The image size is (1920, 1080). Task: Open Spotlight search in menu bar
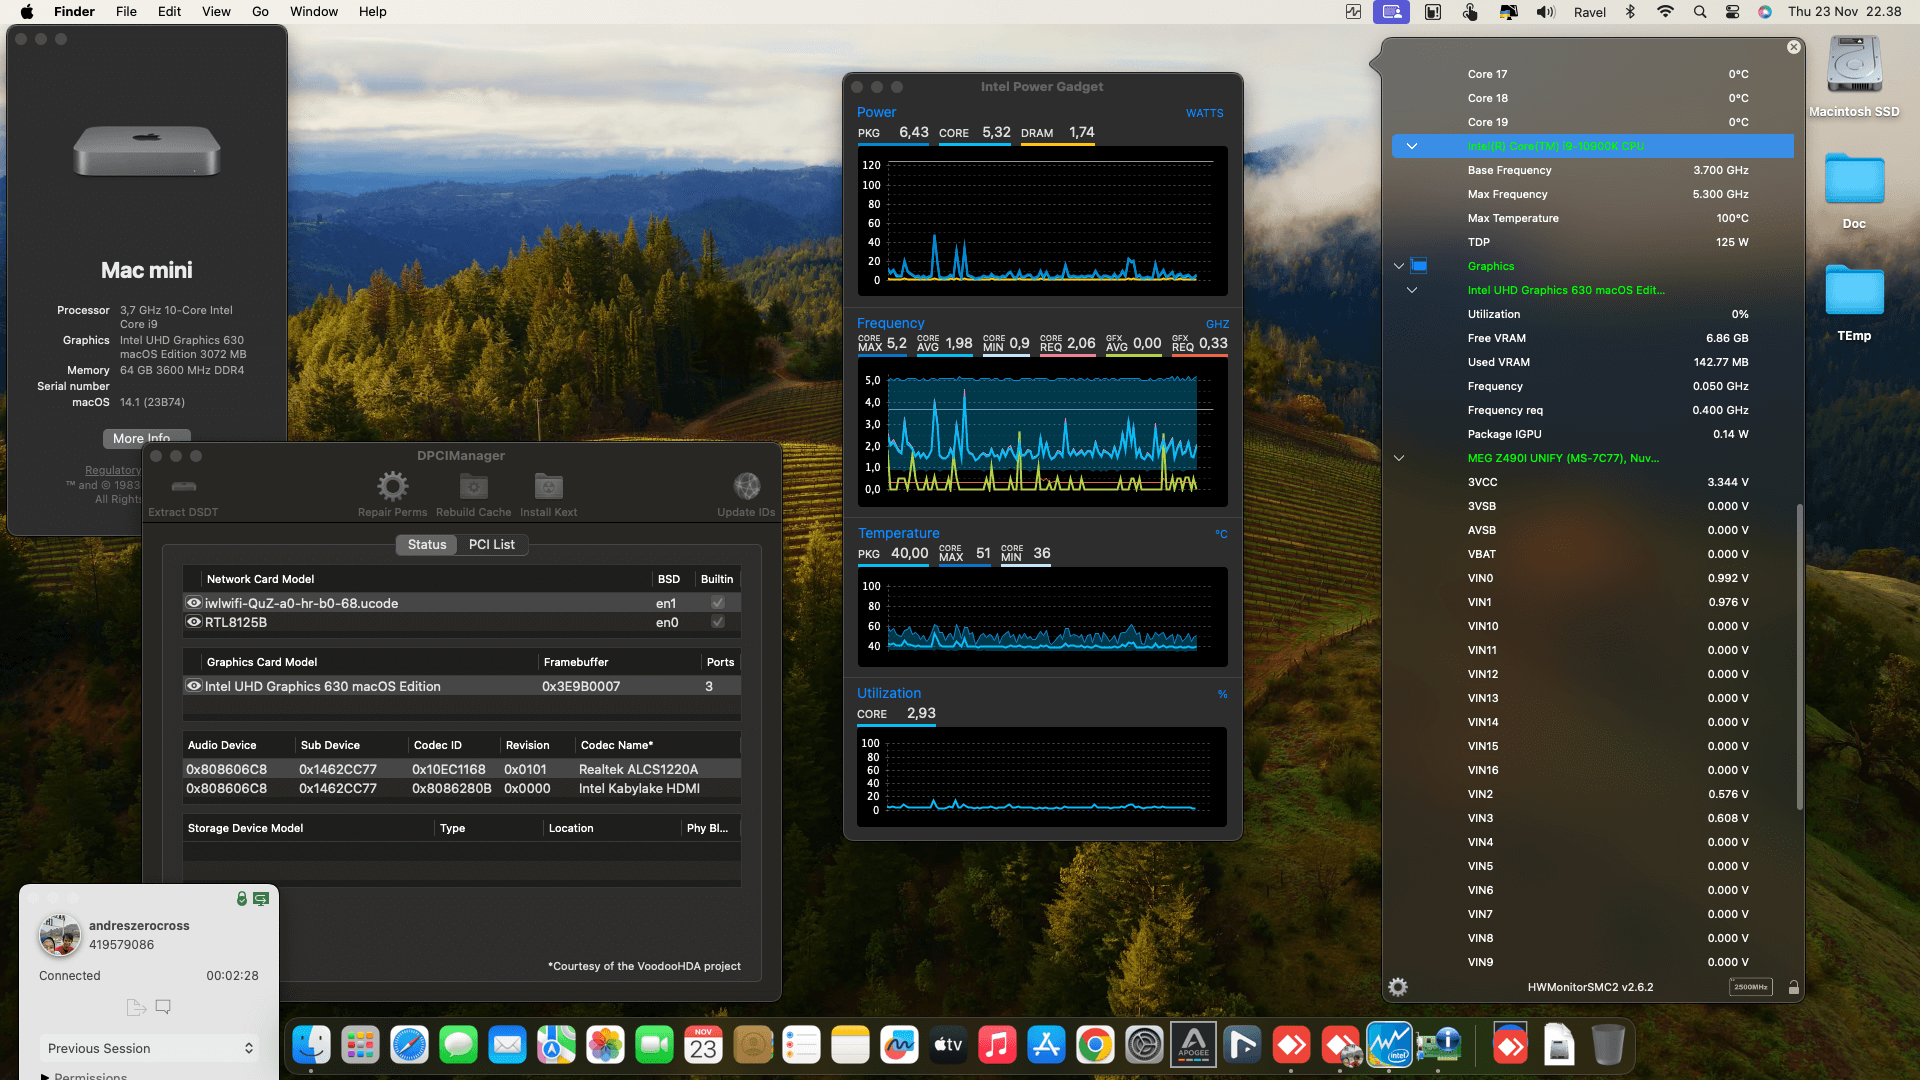click(x=1699, y=12)
